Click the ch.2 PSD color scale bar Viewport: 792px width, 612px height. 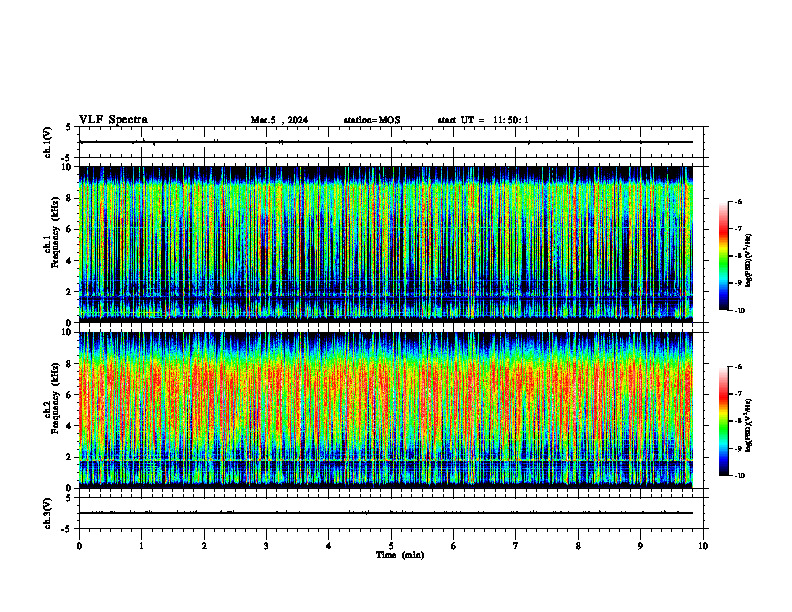pos(724,421)
